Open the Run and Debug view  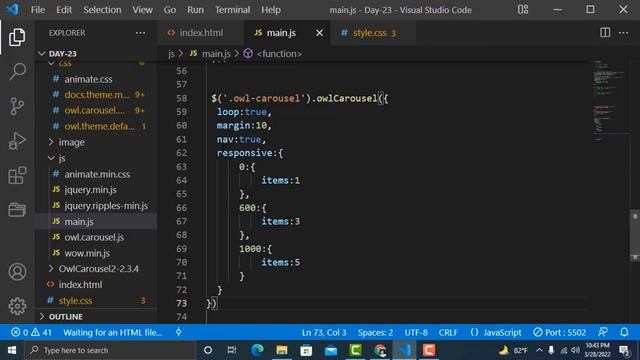click(17, 141)
